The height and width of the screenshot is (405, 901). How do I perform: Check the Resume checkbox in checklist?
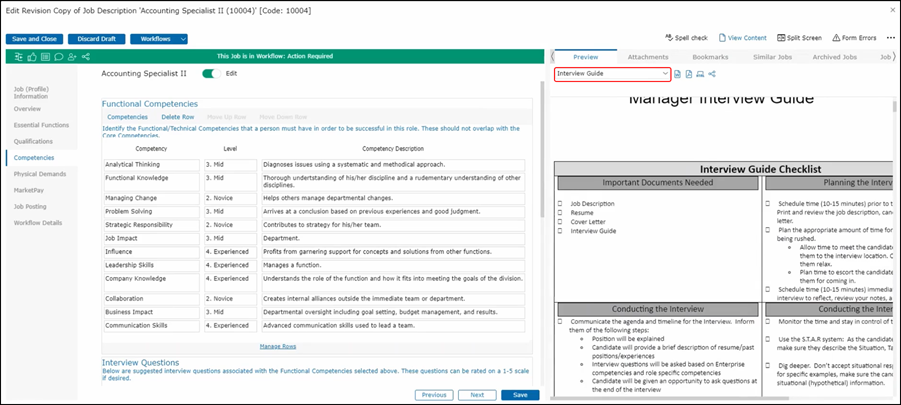[561, 213]
